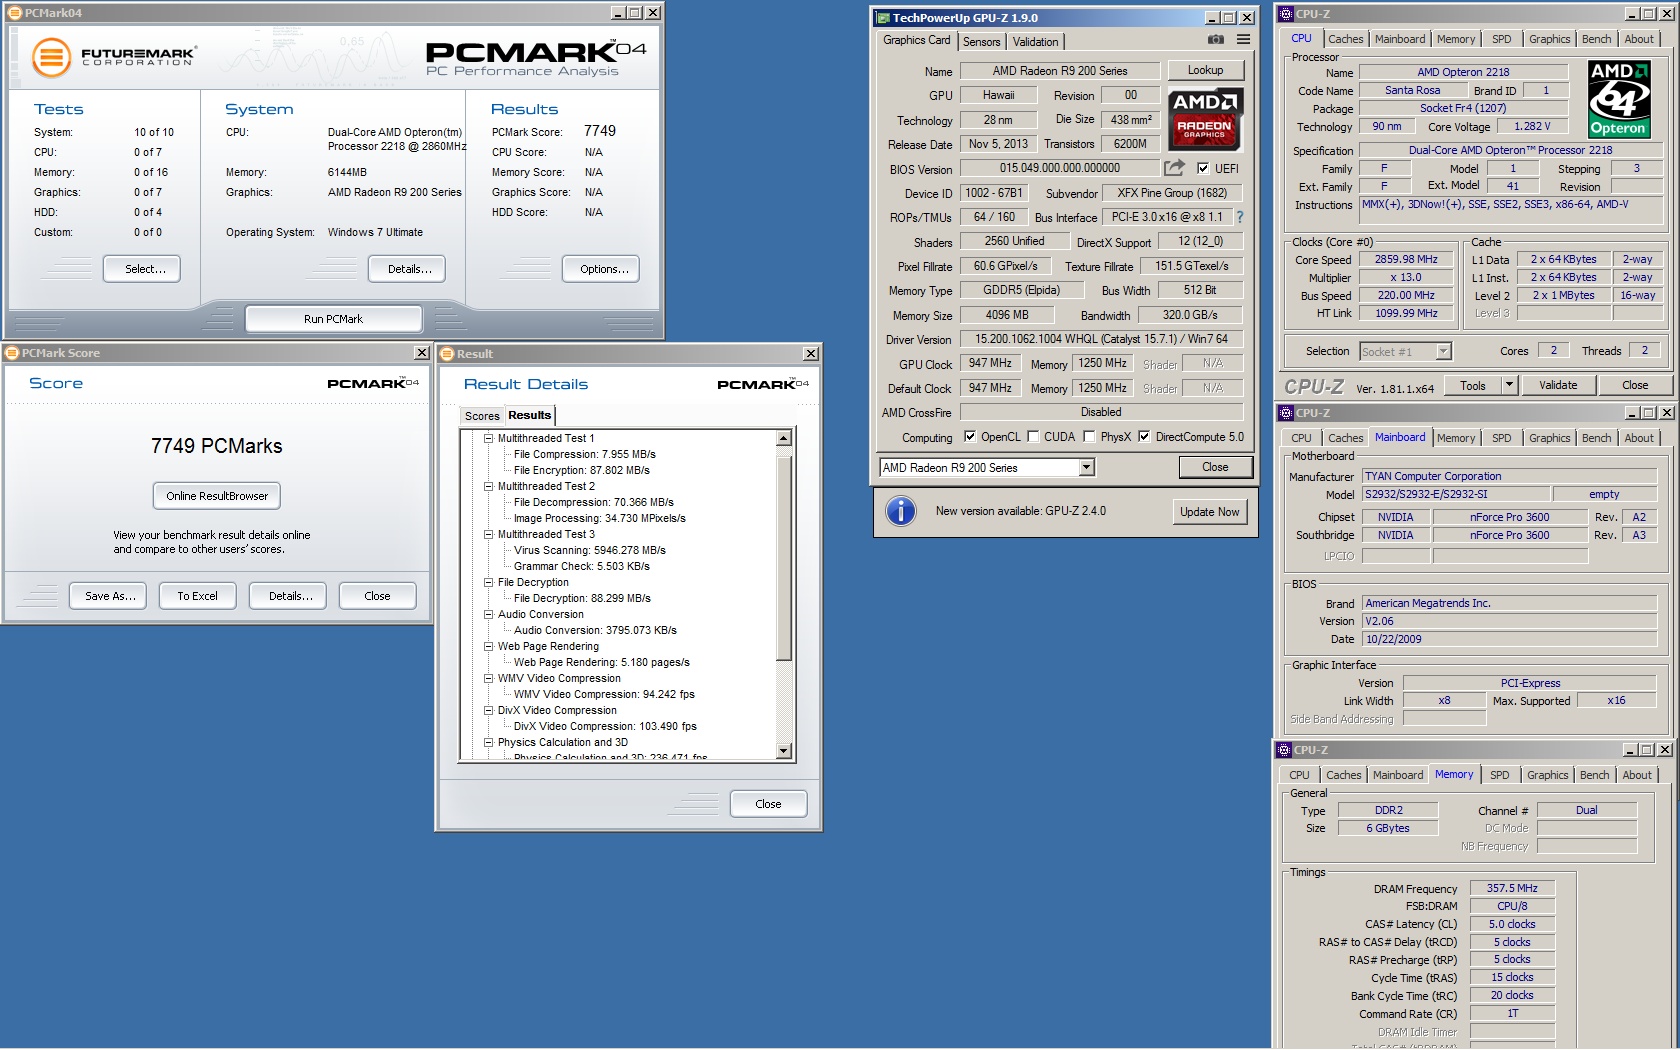Collapse File Decryption tree node

point(489,582)
